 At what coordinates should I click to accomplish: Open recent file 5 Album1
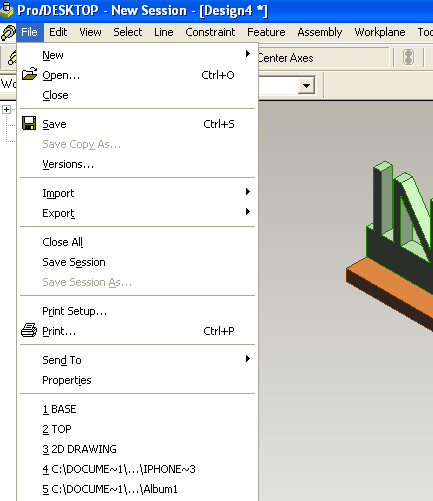coord(137,489)
